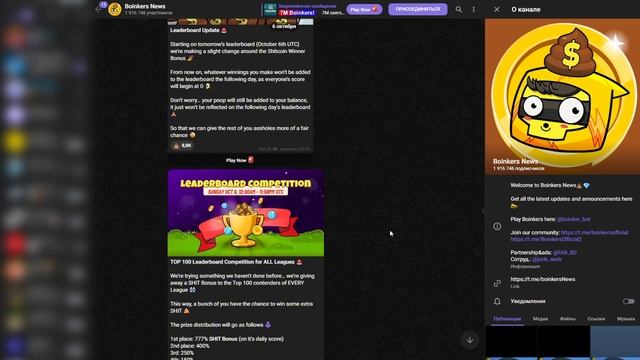Viewport: 640px width, 360px height.
Task: Open the Сотруд. contact handle link
Action: pyautogui.click(x=547, y=259)
